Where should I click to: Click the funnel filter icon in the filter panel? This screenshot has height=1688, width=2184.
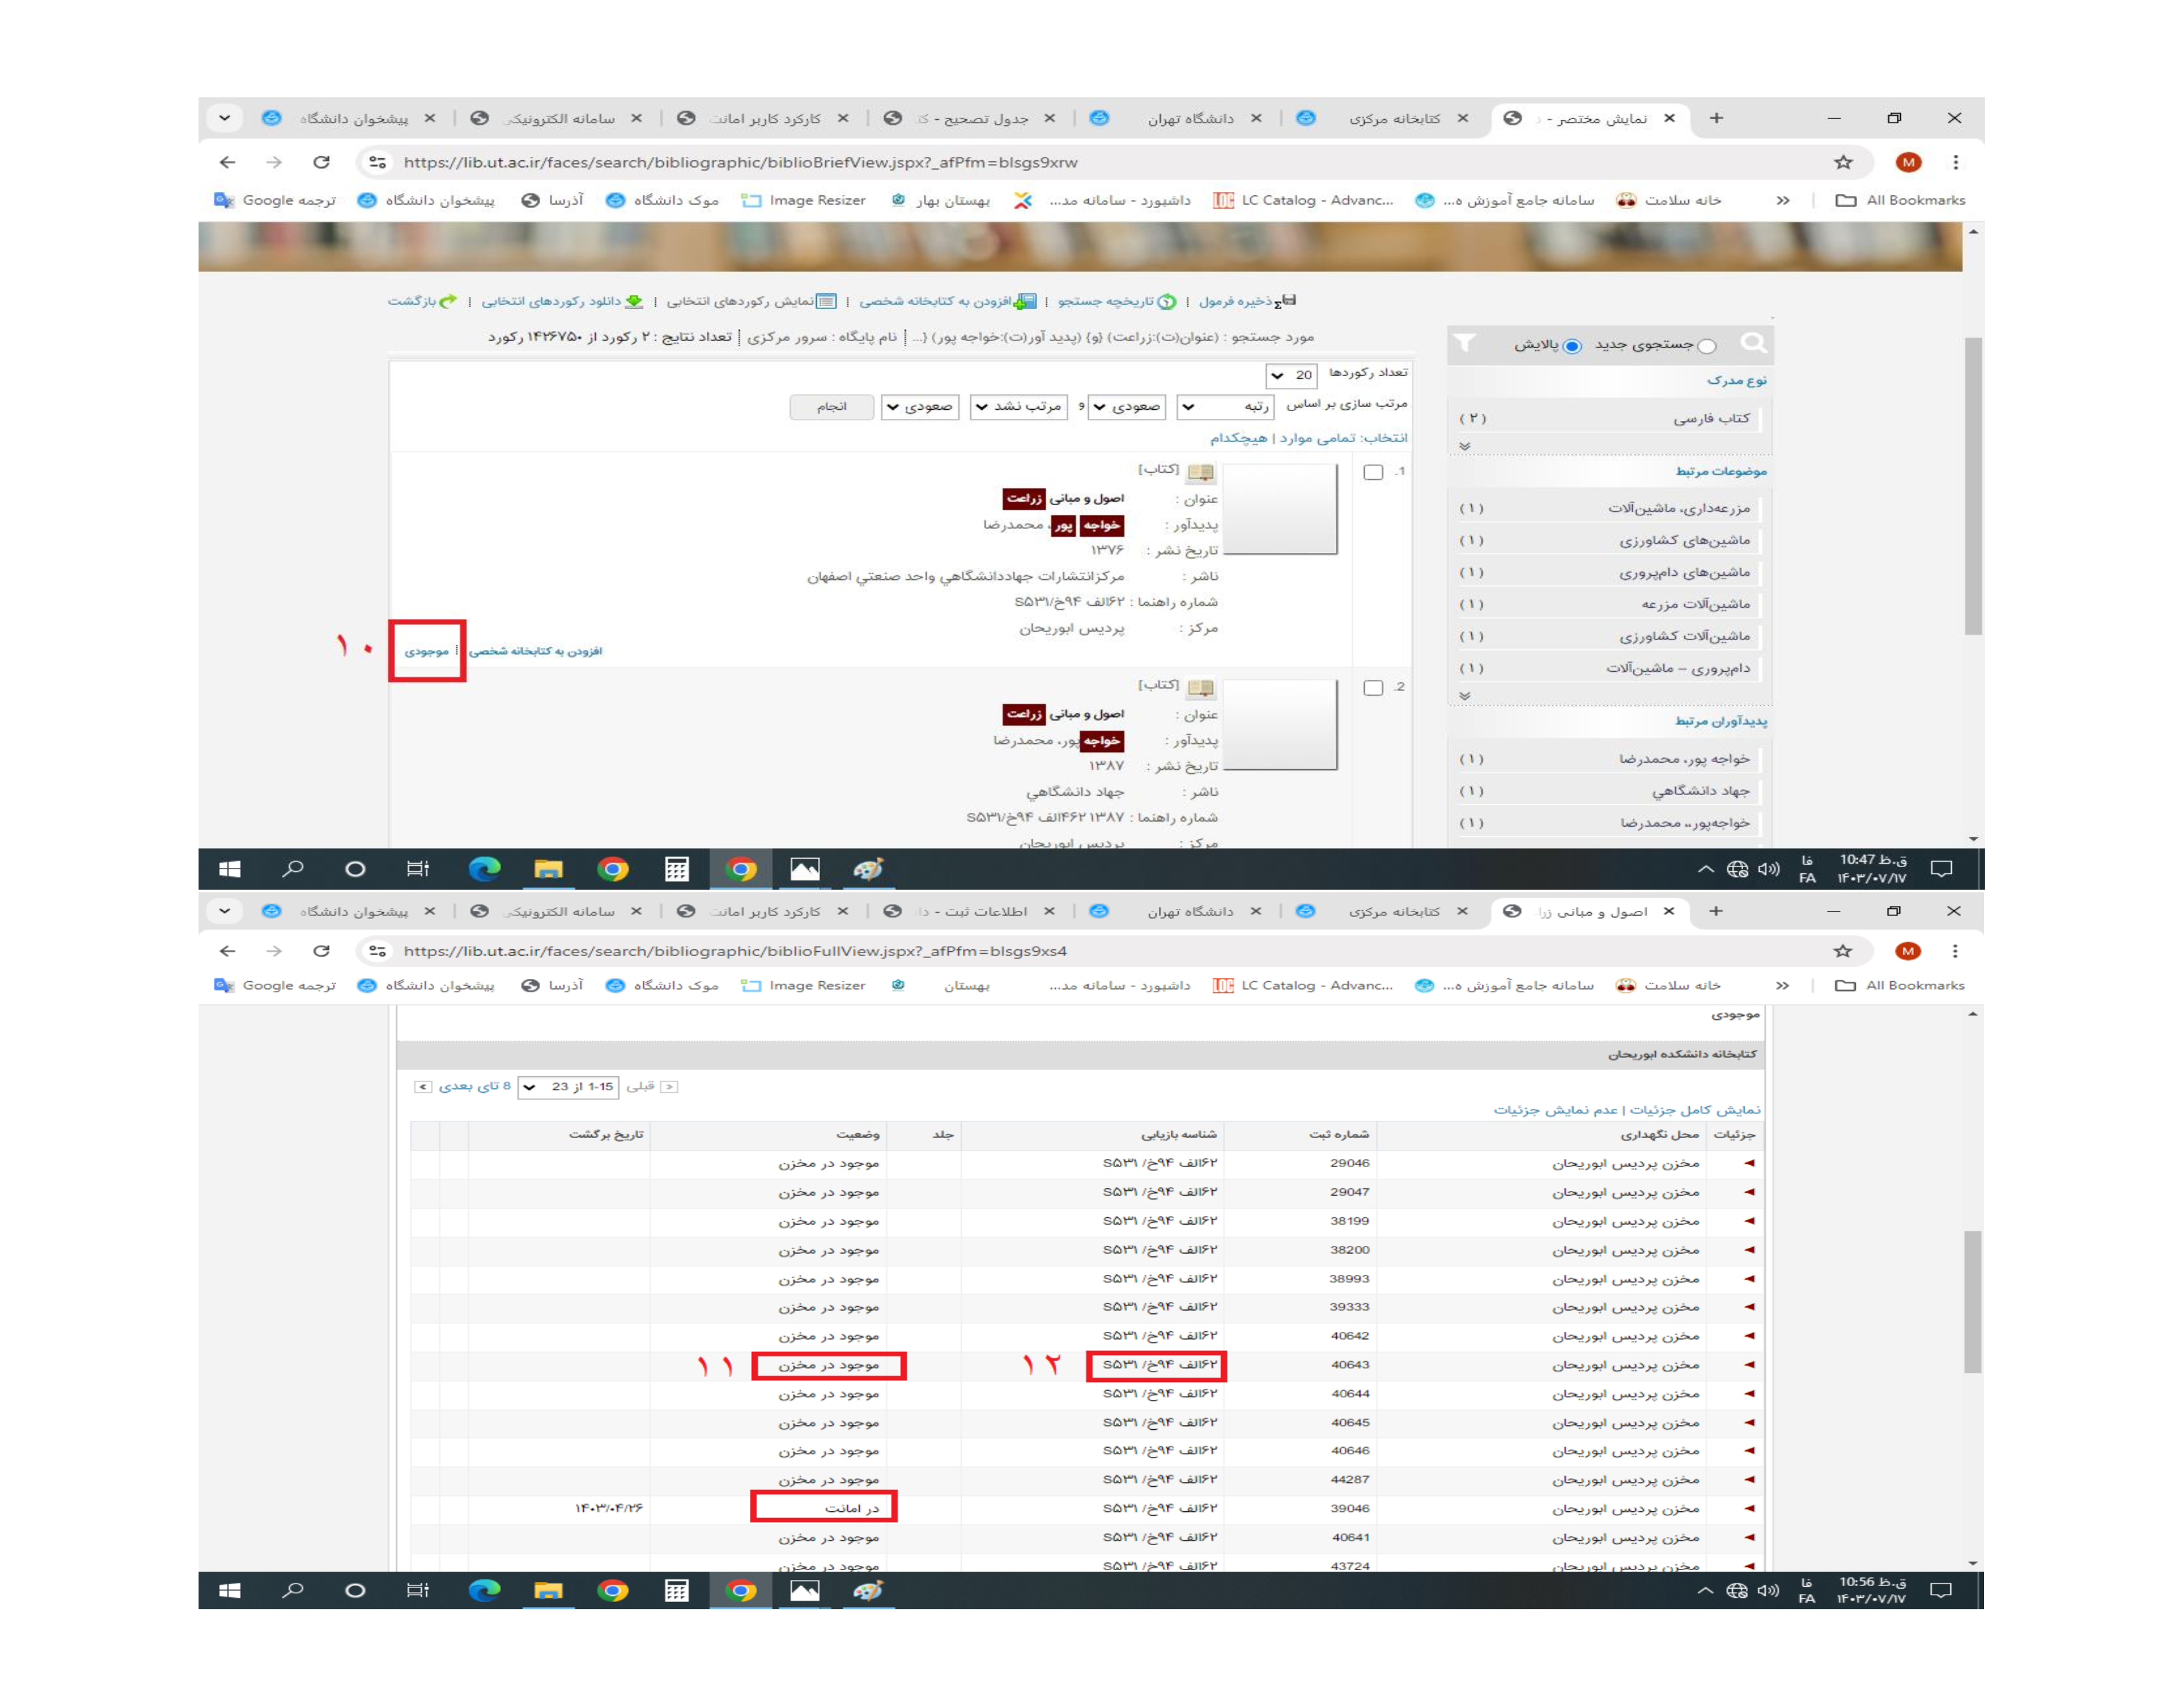1464,343
